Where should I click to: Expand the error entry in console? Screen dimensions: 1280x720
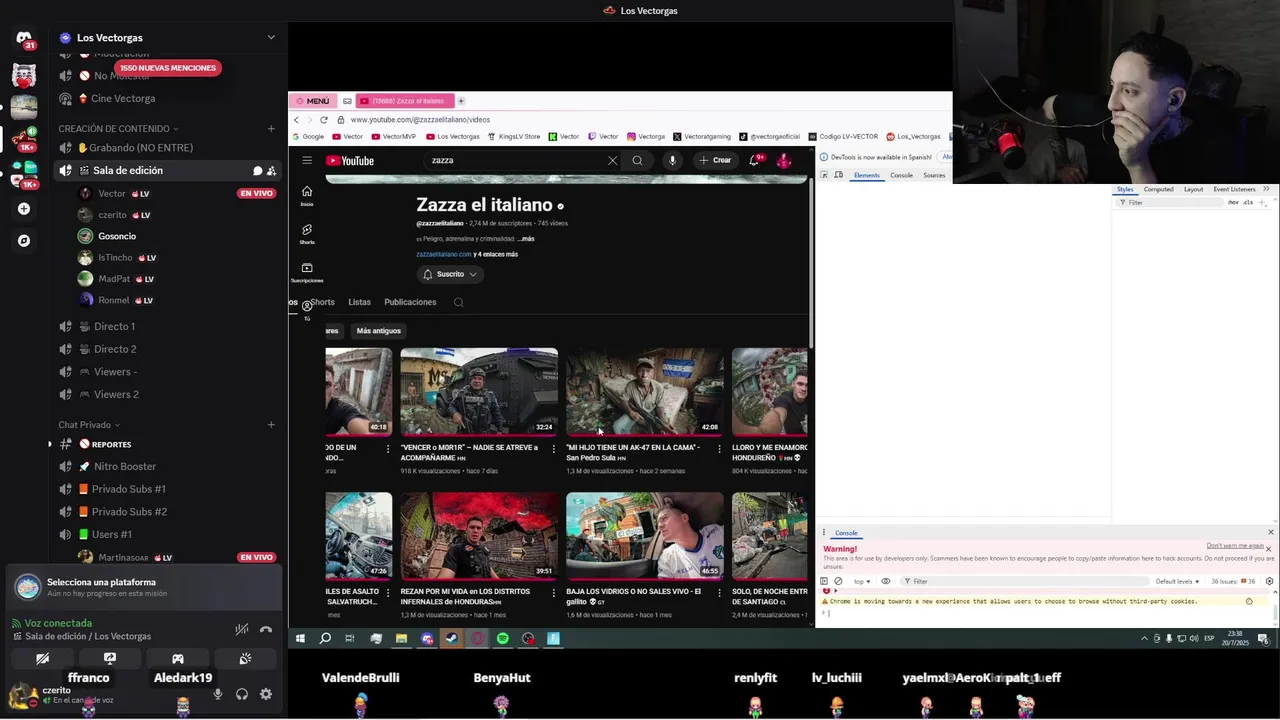coord(835,591)
